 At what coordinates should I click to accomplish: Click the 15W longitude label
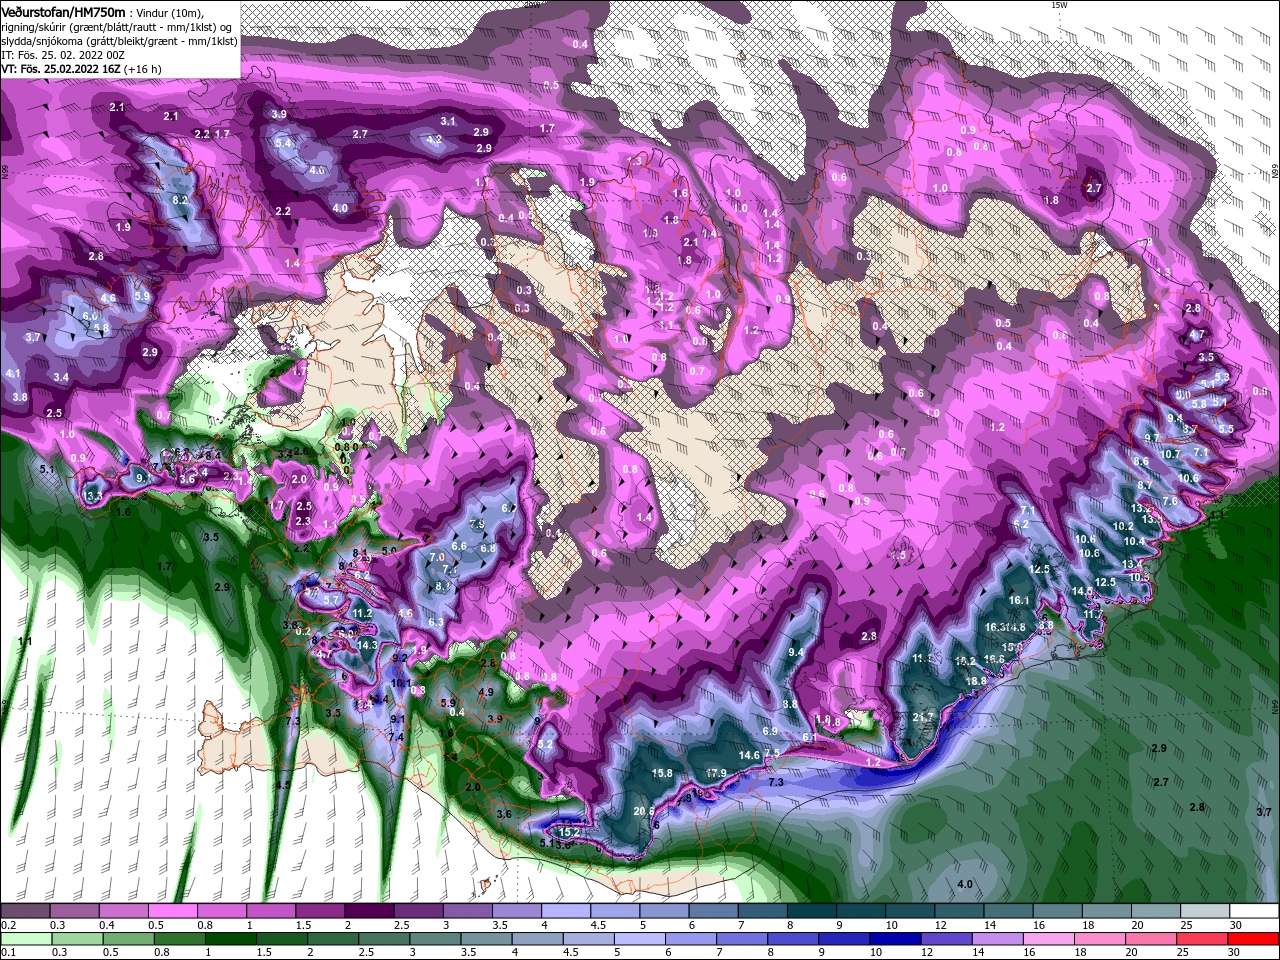click(x=1059, y=5)
